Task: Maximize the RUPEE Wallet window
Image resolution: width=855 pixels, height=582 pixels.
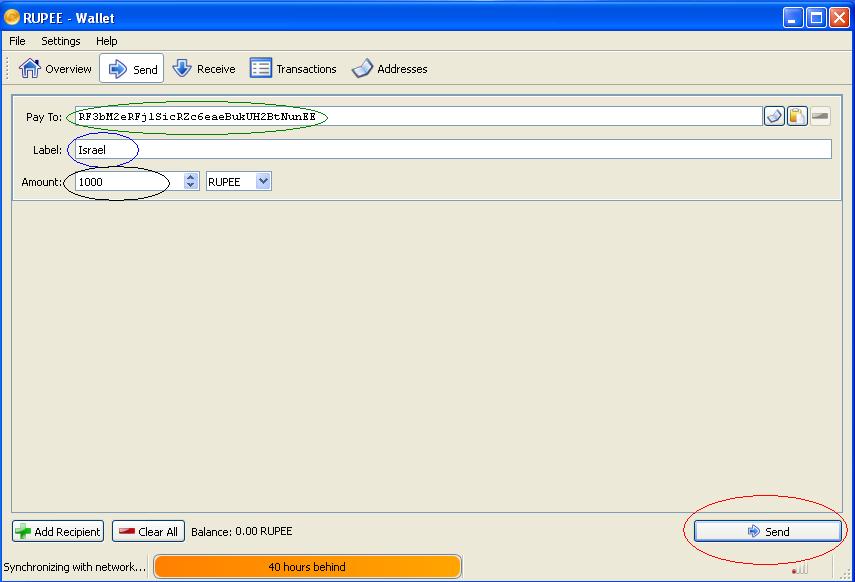Action: coord(816,17)
